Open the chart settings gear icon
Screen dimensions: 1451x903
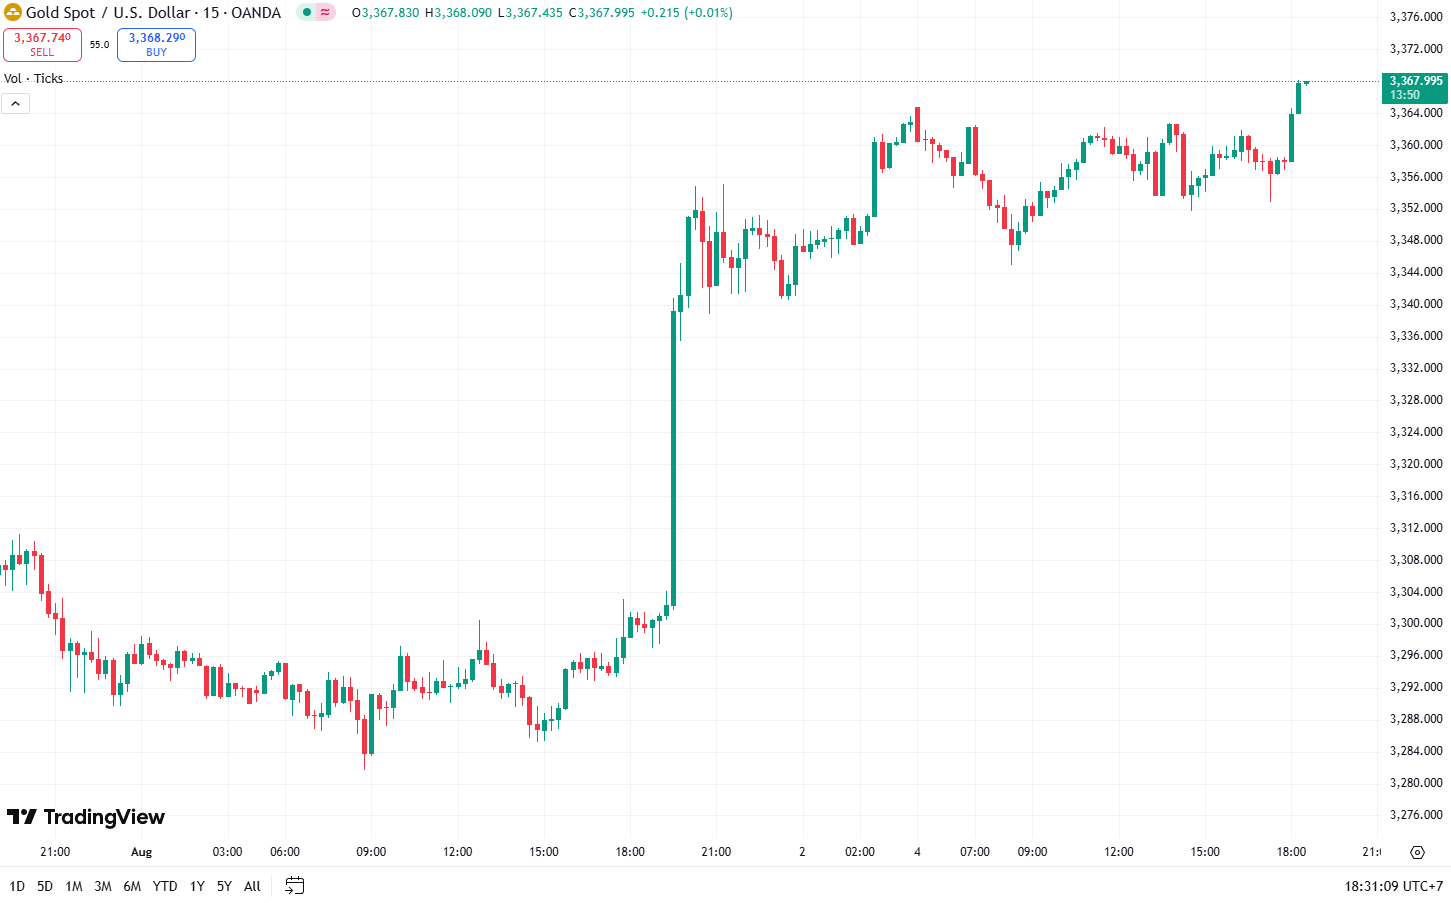(x=1417, y=852)
